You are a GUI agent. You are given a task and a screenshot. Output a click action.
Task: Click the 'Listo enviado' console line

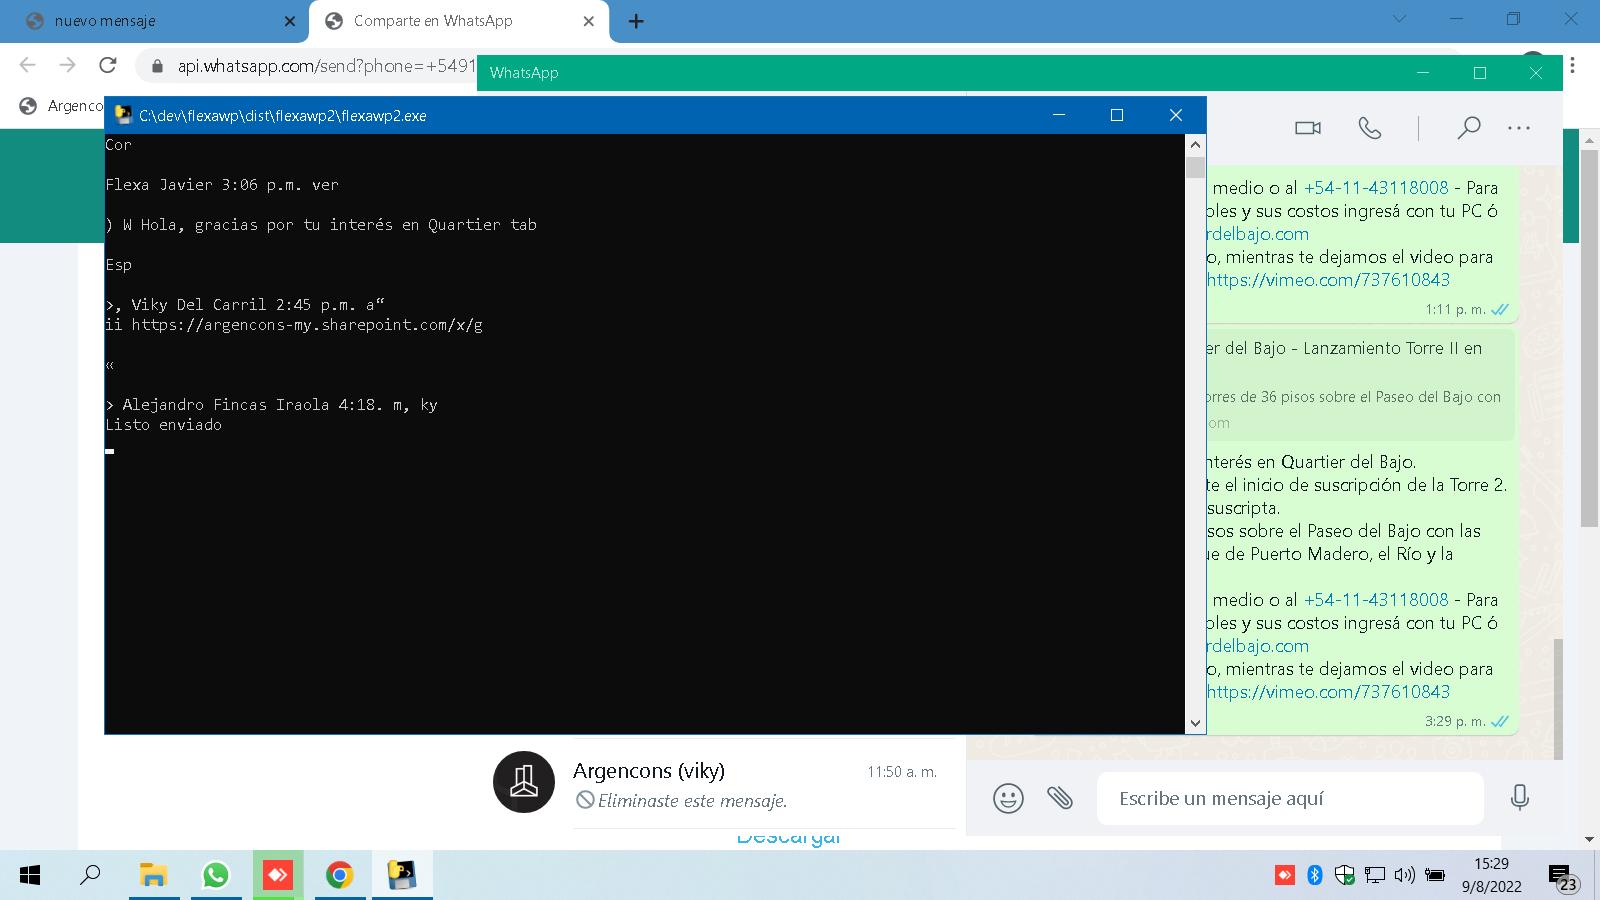[x=164, y=425]
